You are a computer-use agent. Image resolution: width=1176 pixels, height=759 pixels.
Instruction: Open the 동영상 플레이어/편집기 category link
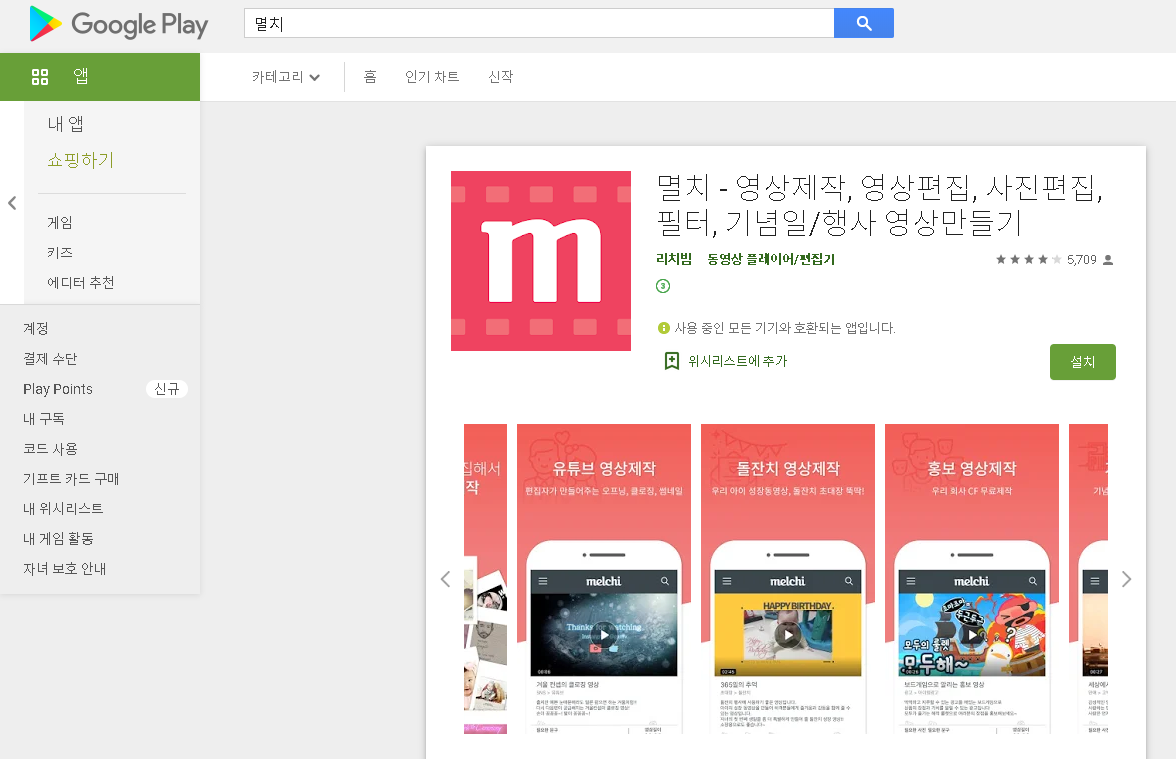pos(771,259)
